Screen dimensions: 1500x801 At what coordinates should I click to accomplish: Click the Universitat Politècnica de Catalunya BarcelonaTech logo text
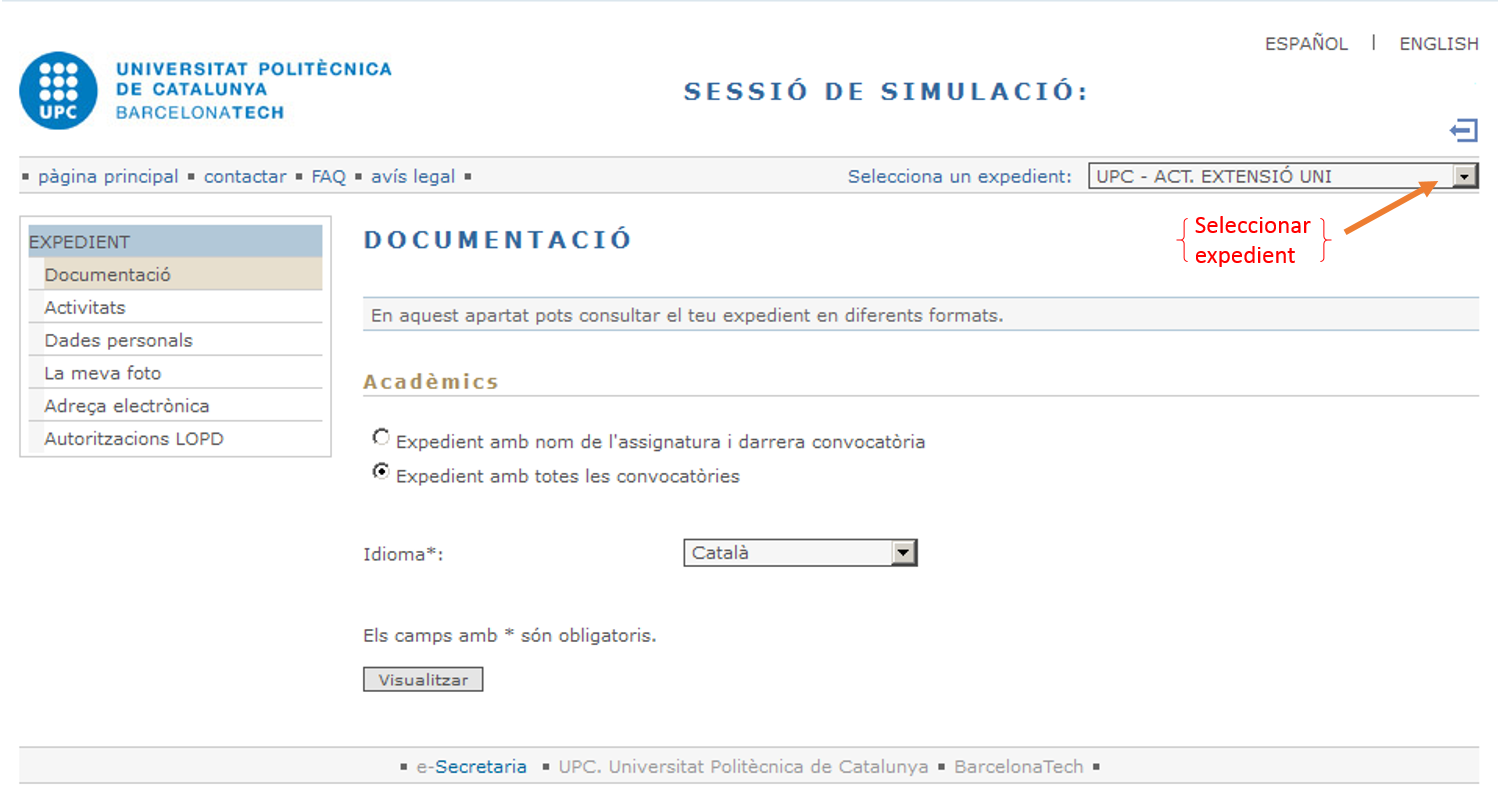coord(254,91)
